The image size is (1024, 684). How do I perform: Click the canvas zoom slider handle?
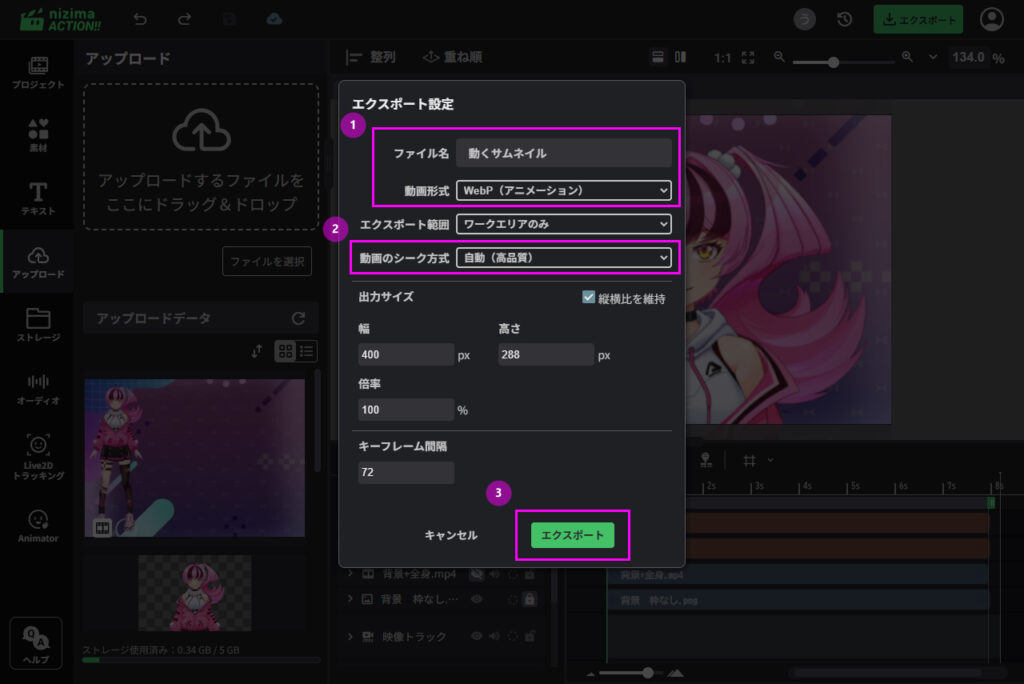click(833, 62)
